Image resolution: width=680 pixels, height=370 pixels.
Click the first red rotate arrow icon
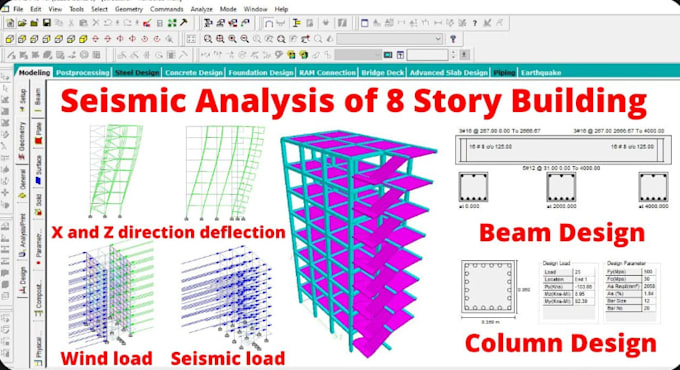[x=95, y=39]
